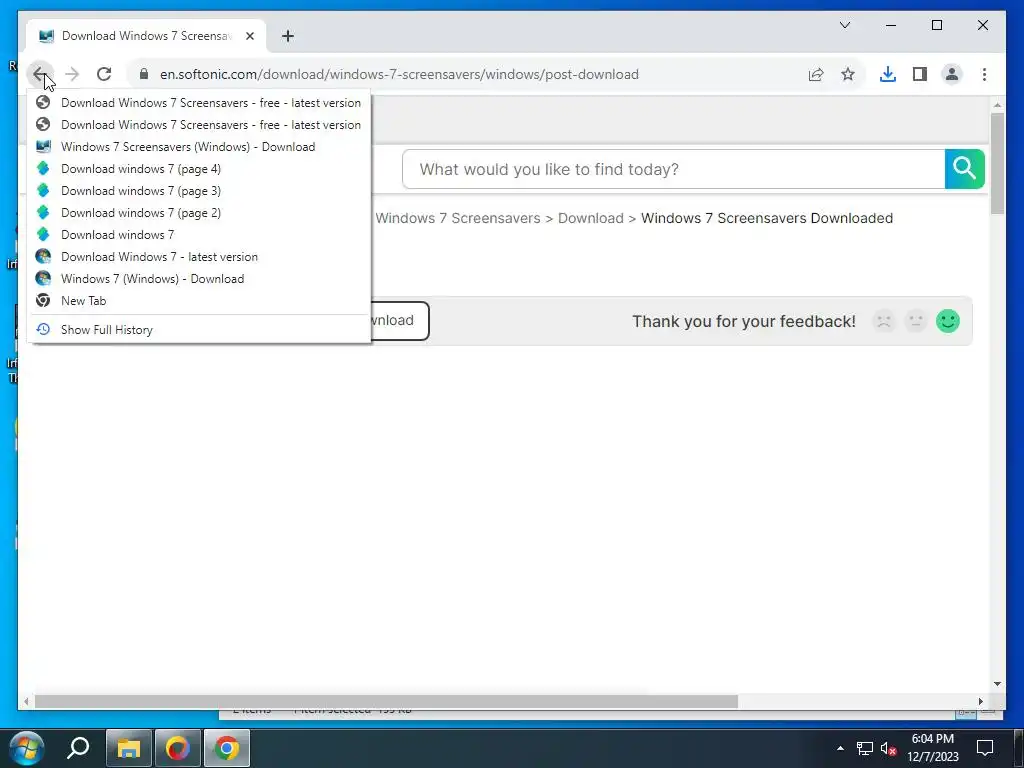This screenshot has width=1024, height=768.
Task: Select first 'Download Windows 7 Screensavers - free' history entry
Action: pyautogui.click(x=199, y=103)
